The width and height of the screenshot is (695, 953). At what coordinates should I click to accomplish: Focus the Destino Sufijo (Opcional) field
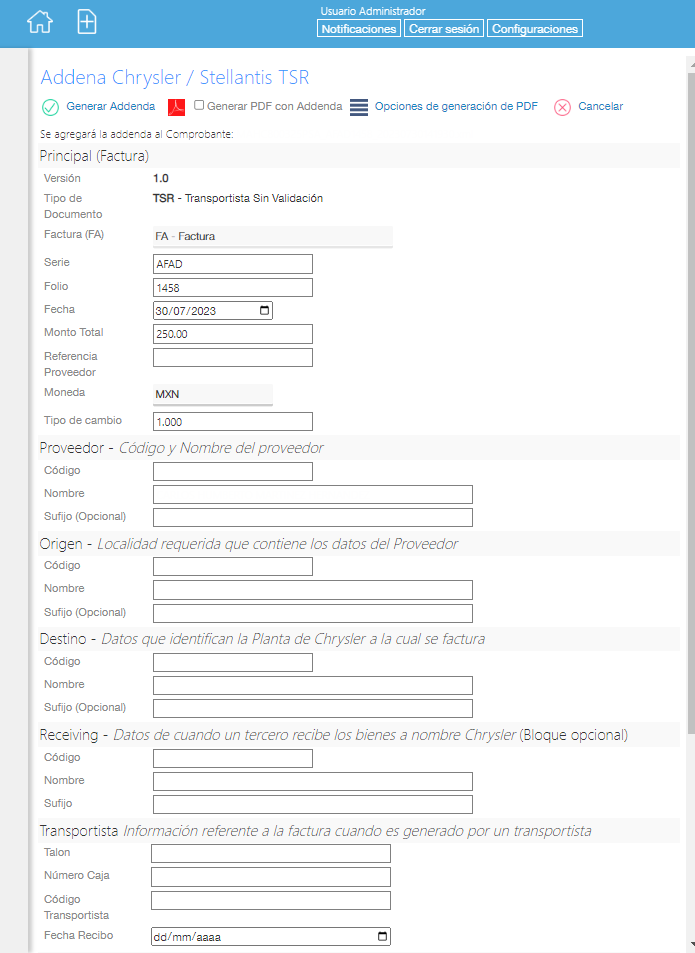(313, 709)
